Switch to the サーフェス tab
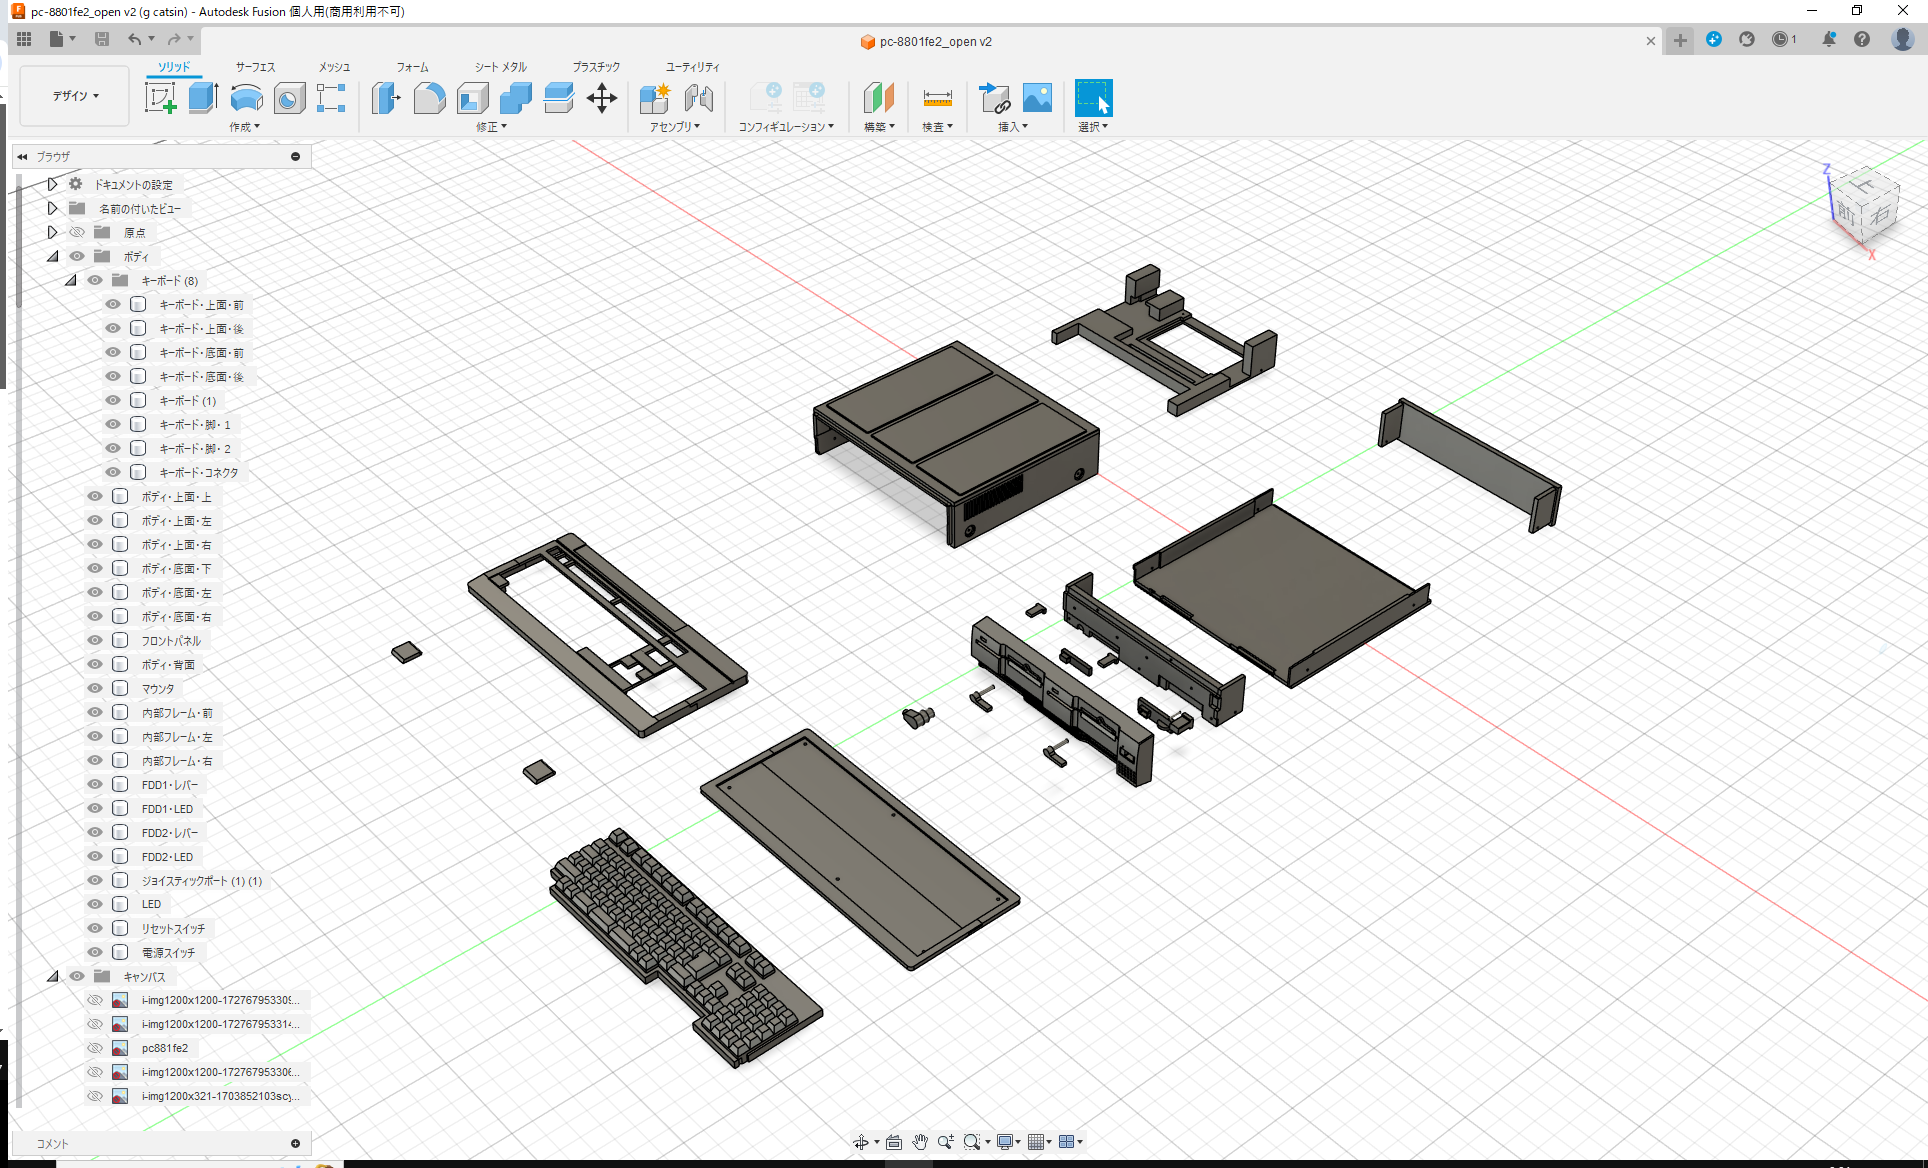 (x=253, y=67)
